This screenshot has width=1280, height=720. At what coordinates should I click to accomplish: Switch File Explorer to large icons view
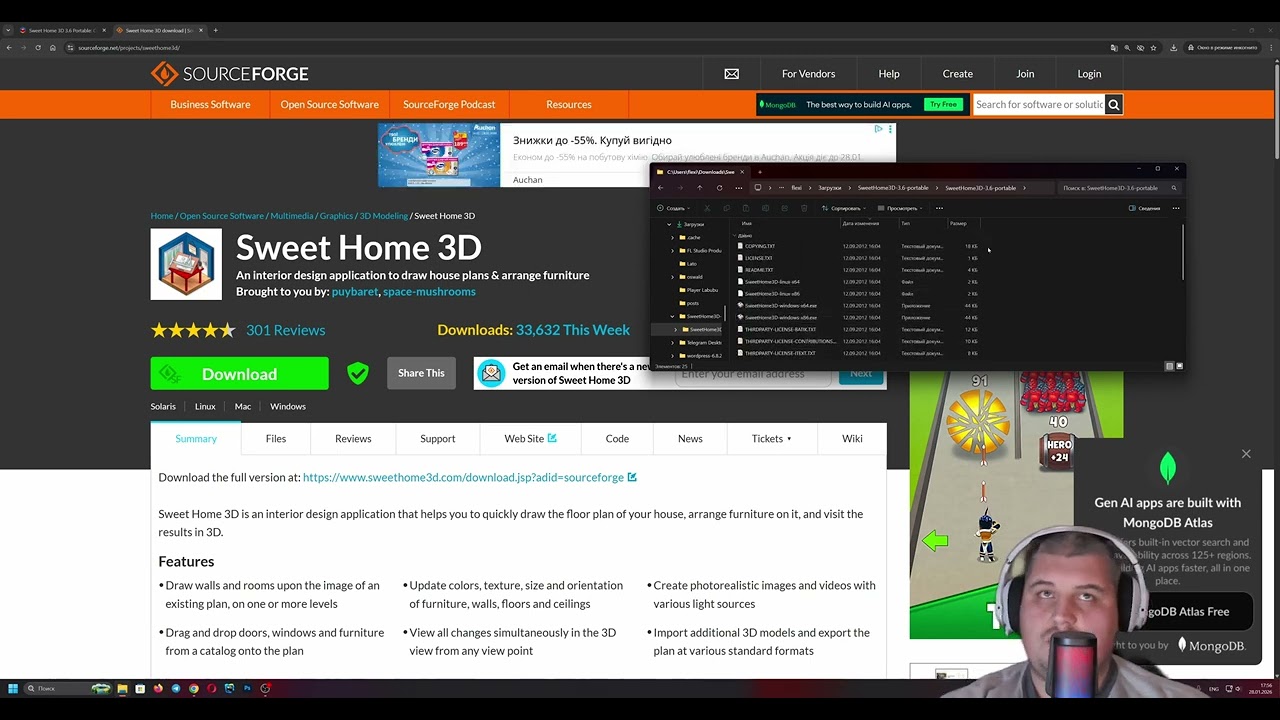click(x=1180, y=366)
